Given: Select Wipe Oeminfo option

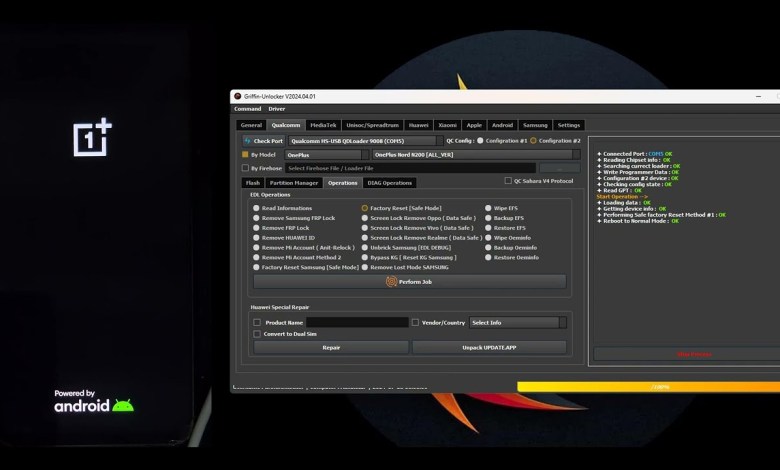Looking at the screenshot, I should click(x=488, y=238).
